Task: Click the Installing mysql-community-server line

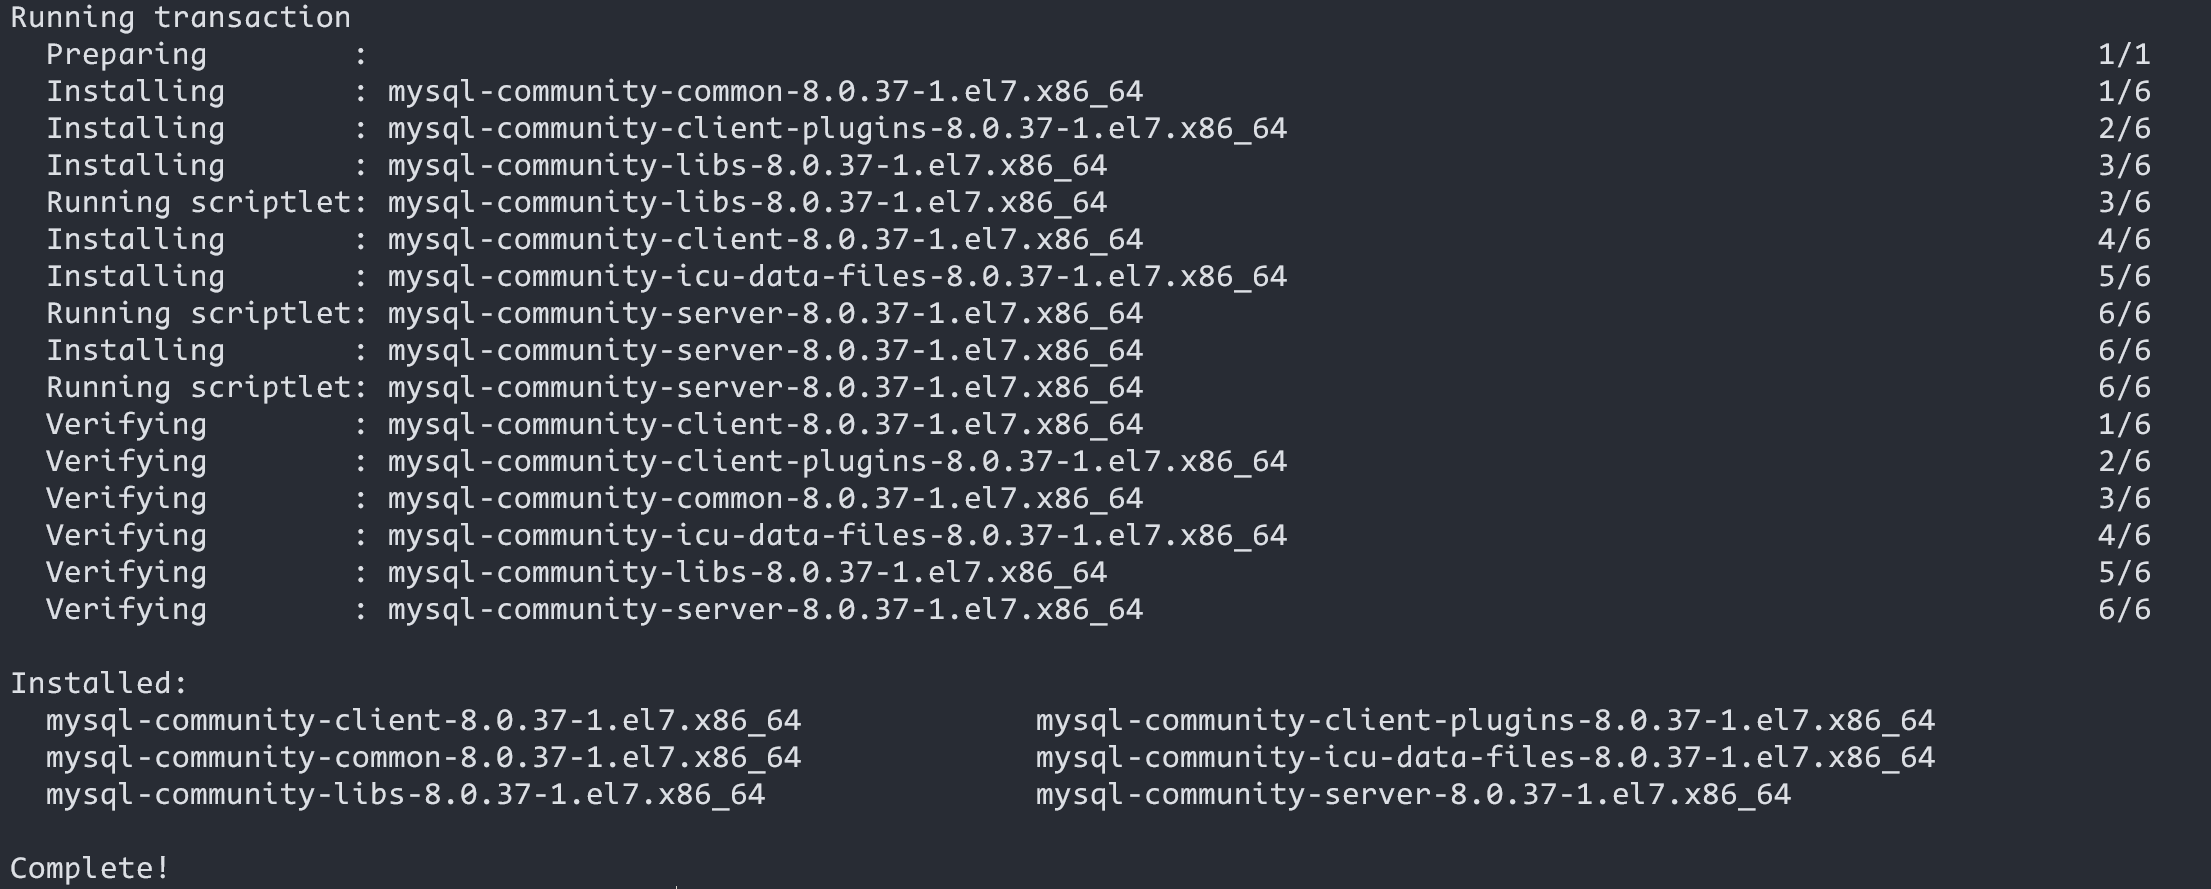Action: (1098, 351)
